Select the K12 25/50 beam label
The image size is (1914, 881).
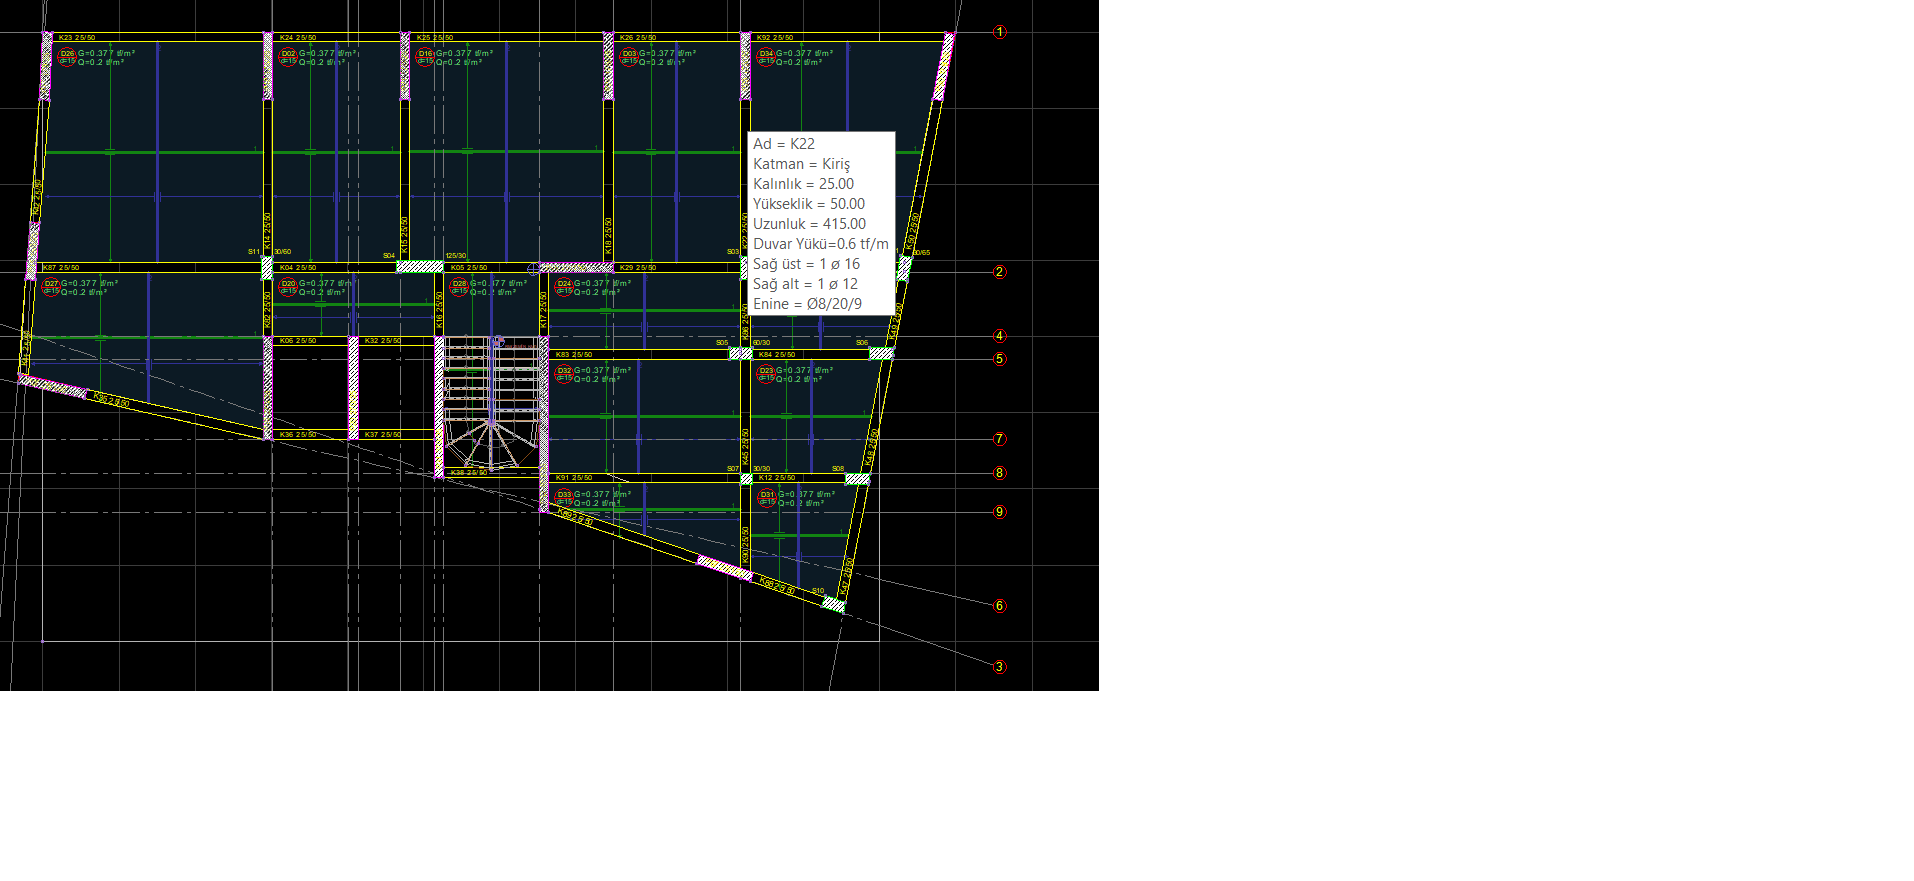(777, 478)
